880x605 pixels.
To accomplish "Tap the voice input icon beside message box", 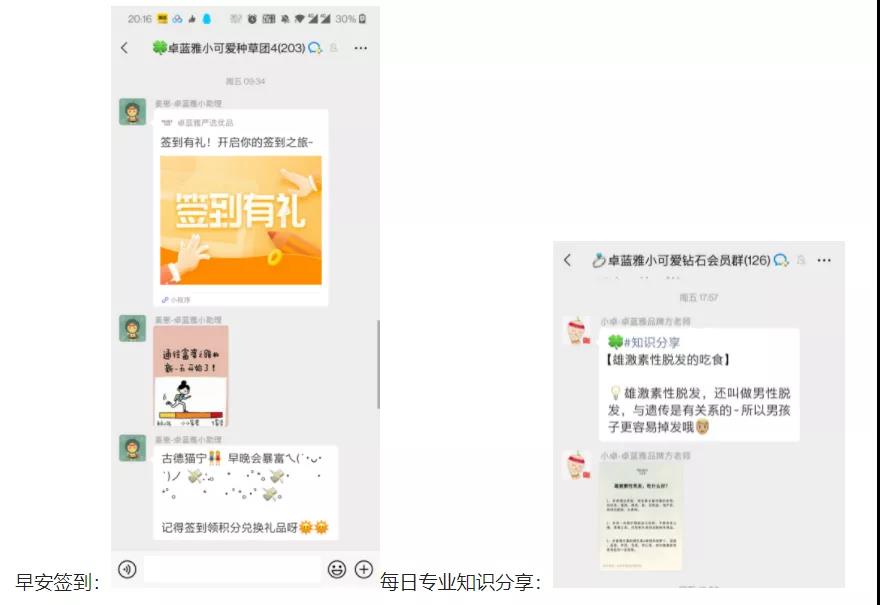I will coord(127,569).
